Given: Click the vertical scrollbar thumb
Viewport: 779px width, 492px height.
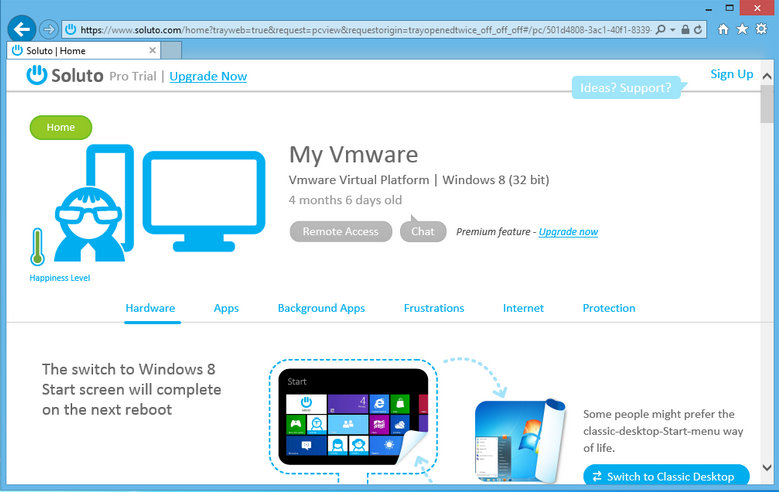Looking at the screenshot, I should pyautogui.click(x=767, y=103).
